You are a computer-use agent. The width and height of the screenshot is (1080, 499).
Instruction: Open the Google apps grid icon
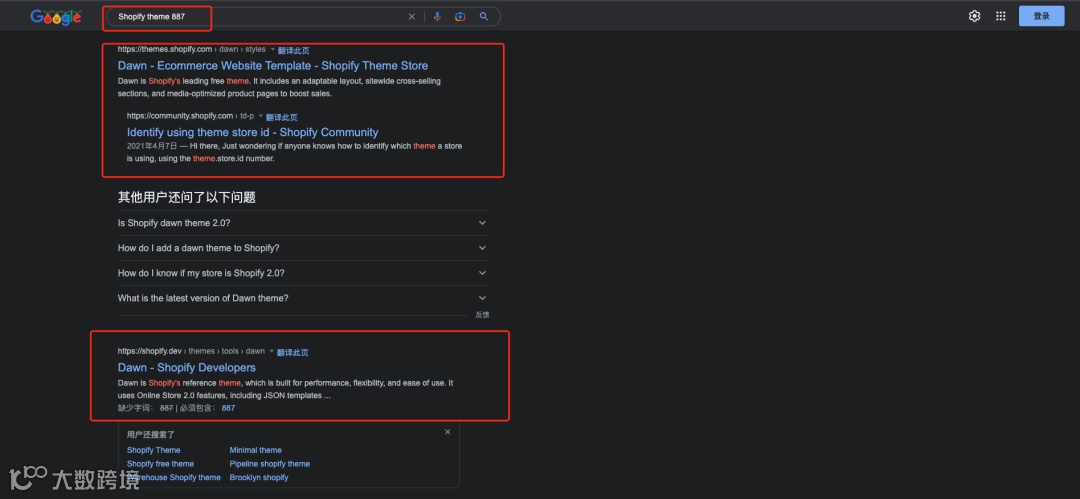tap(1001, 16)
